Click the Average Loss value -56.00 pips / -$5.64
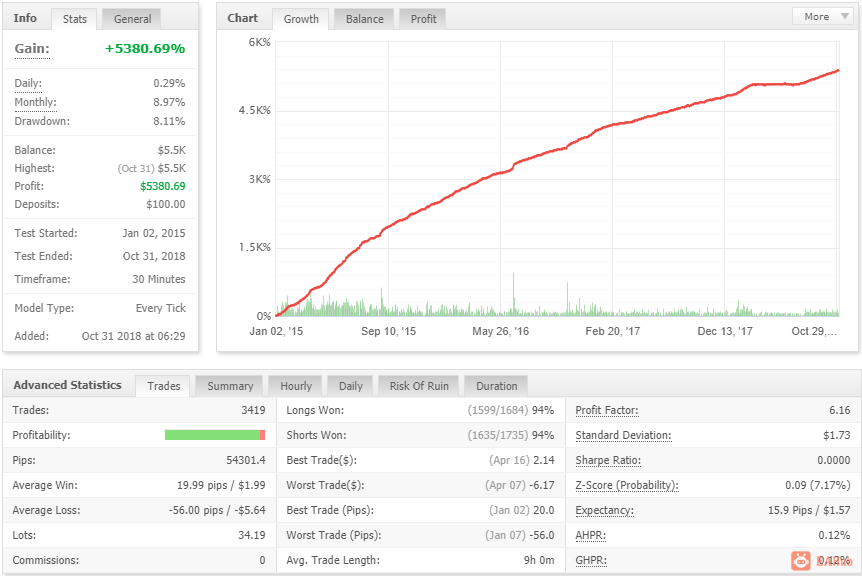This screenshot has height=576, width=862. point(217,510)
